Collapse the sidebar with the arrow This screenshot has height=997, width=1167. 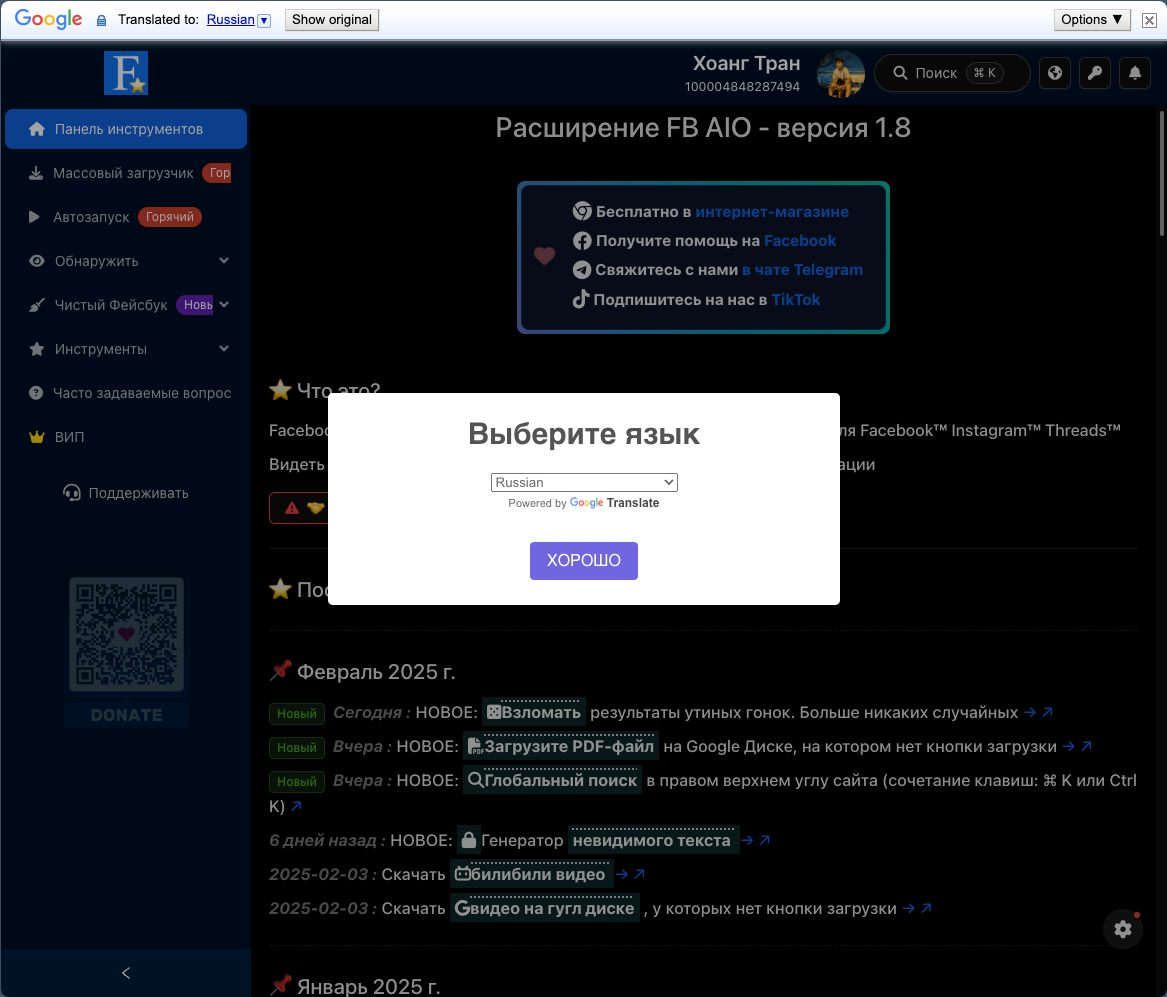126,972
